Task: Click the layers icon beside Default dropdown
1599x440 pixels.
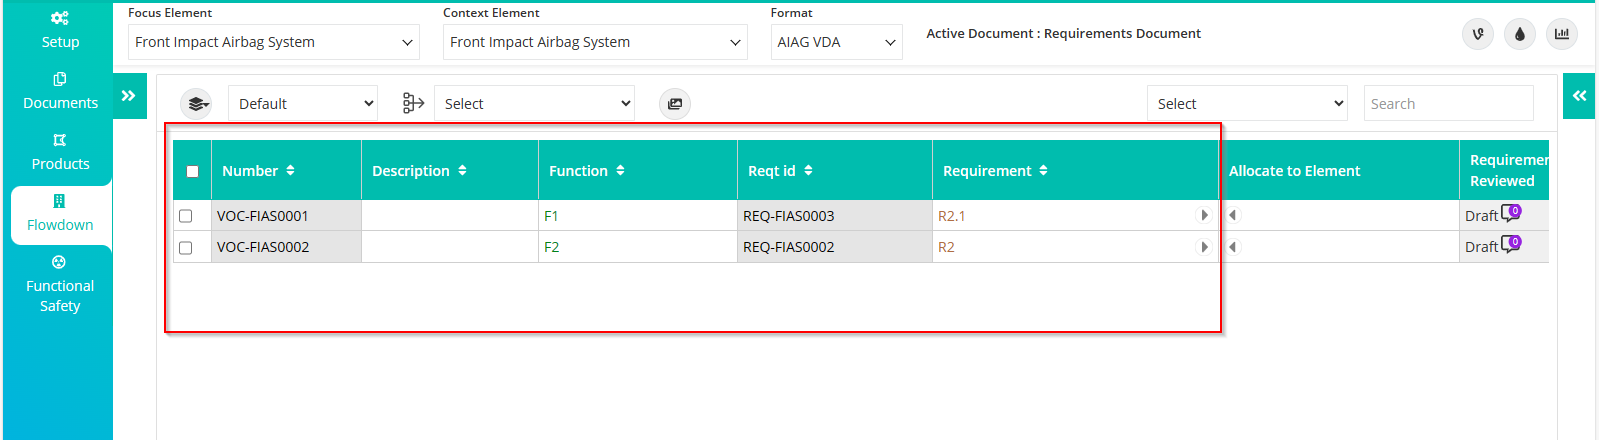Action: 197,103
